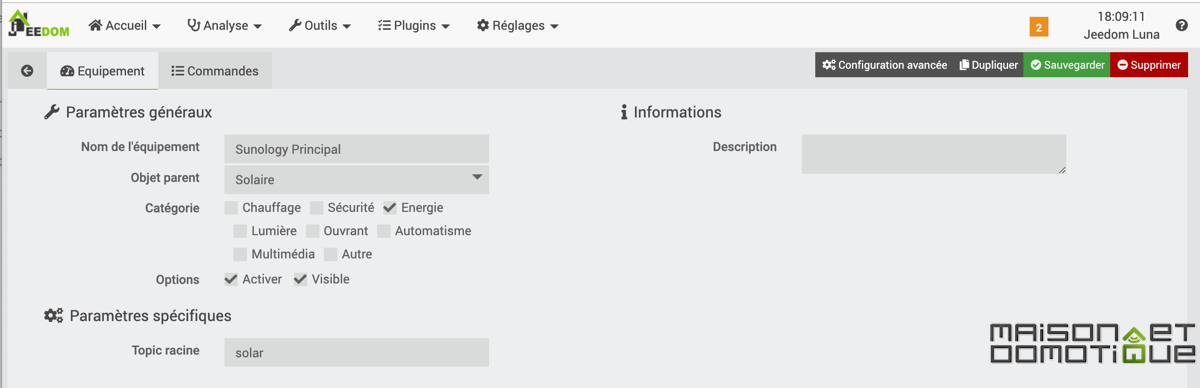Image resolution: width=1200 pixels, height=388 pixels.
Task: Toggle the Multimédia category checkbox
Action: point(240,255)
